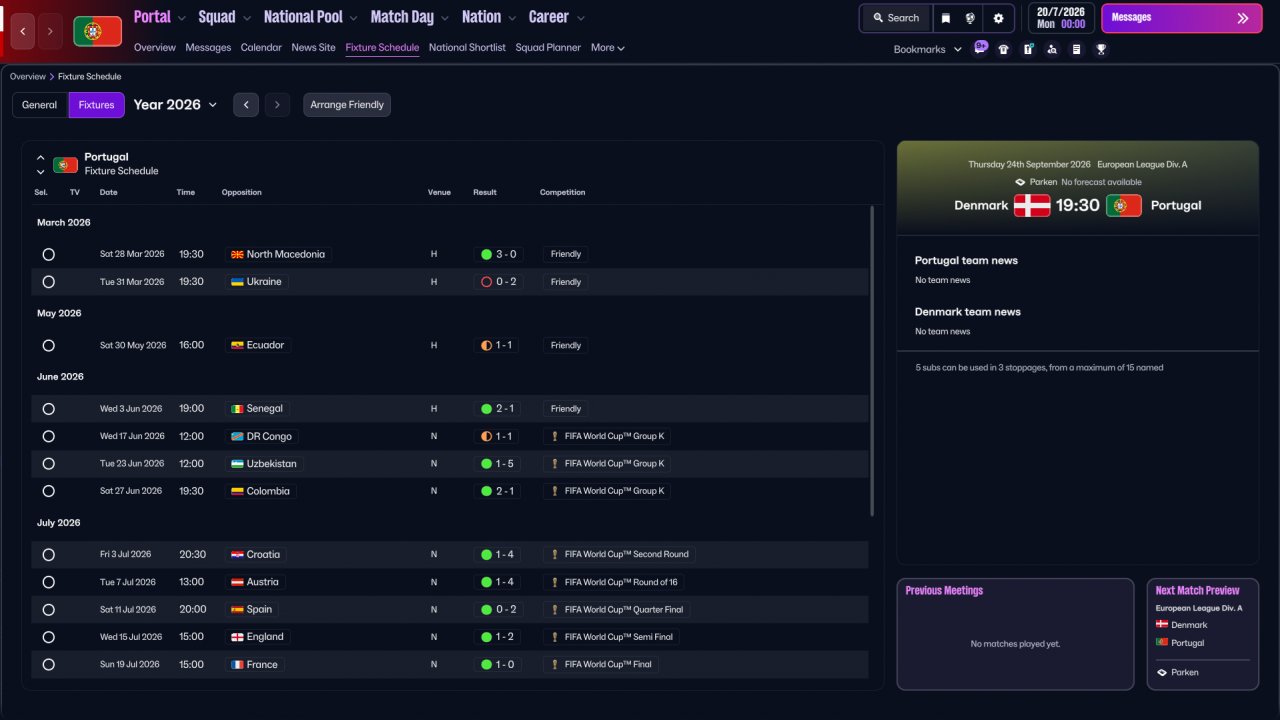Click the red loss indicator for Ukraine match
Image resolution: width=1280 pixels, height=720 pixels.
[486, 282]
